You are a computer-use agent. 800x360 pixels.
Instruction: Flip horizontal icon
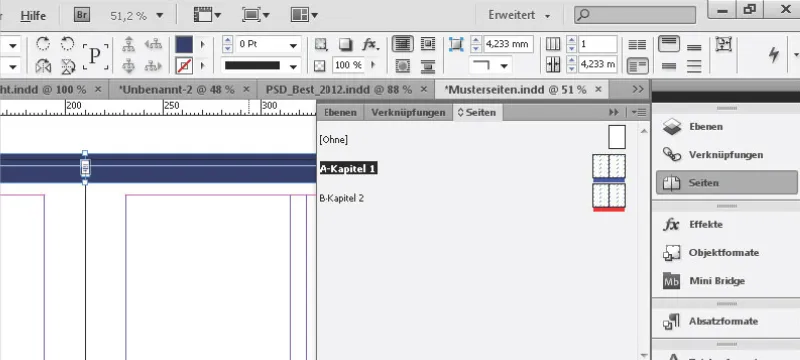coord(43,66)
